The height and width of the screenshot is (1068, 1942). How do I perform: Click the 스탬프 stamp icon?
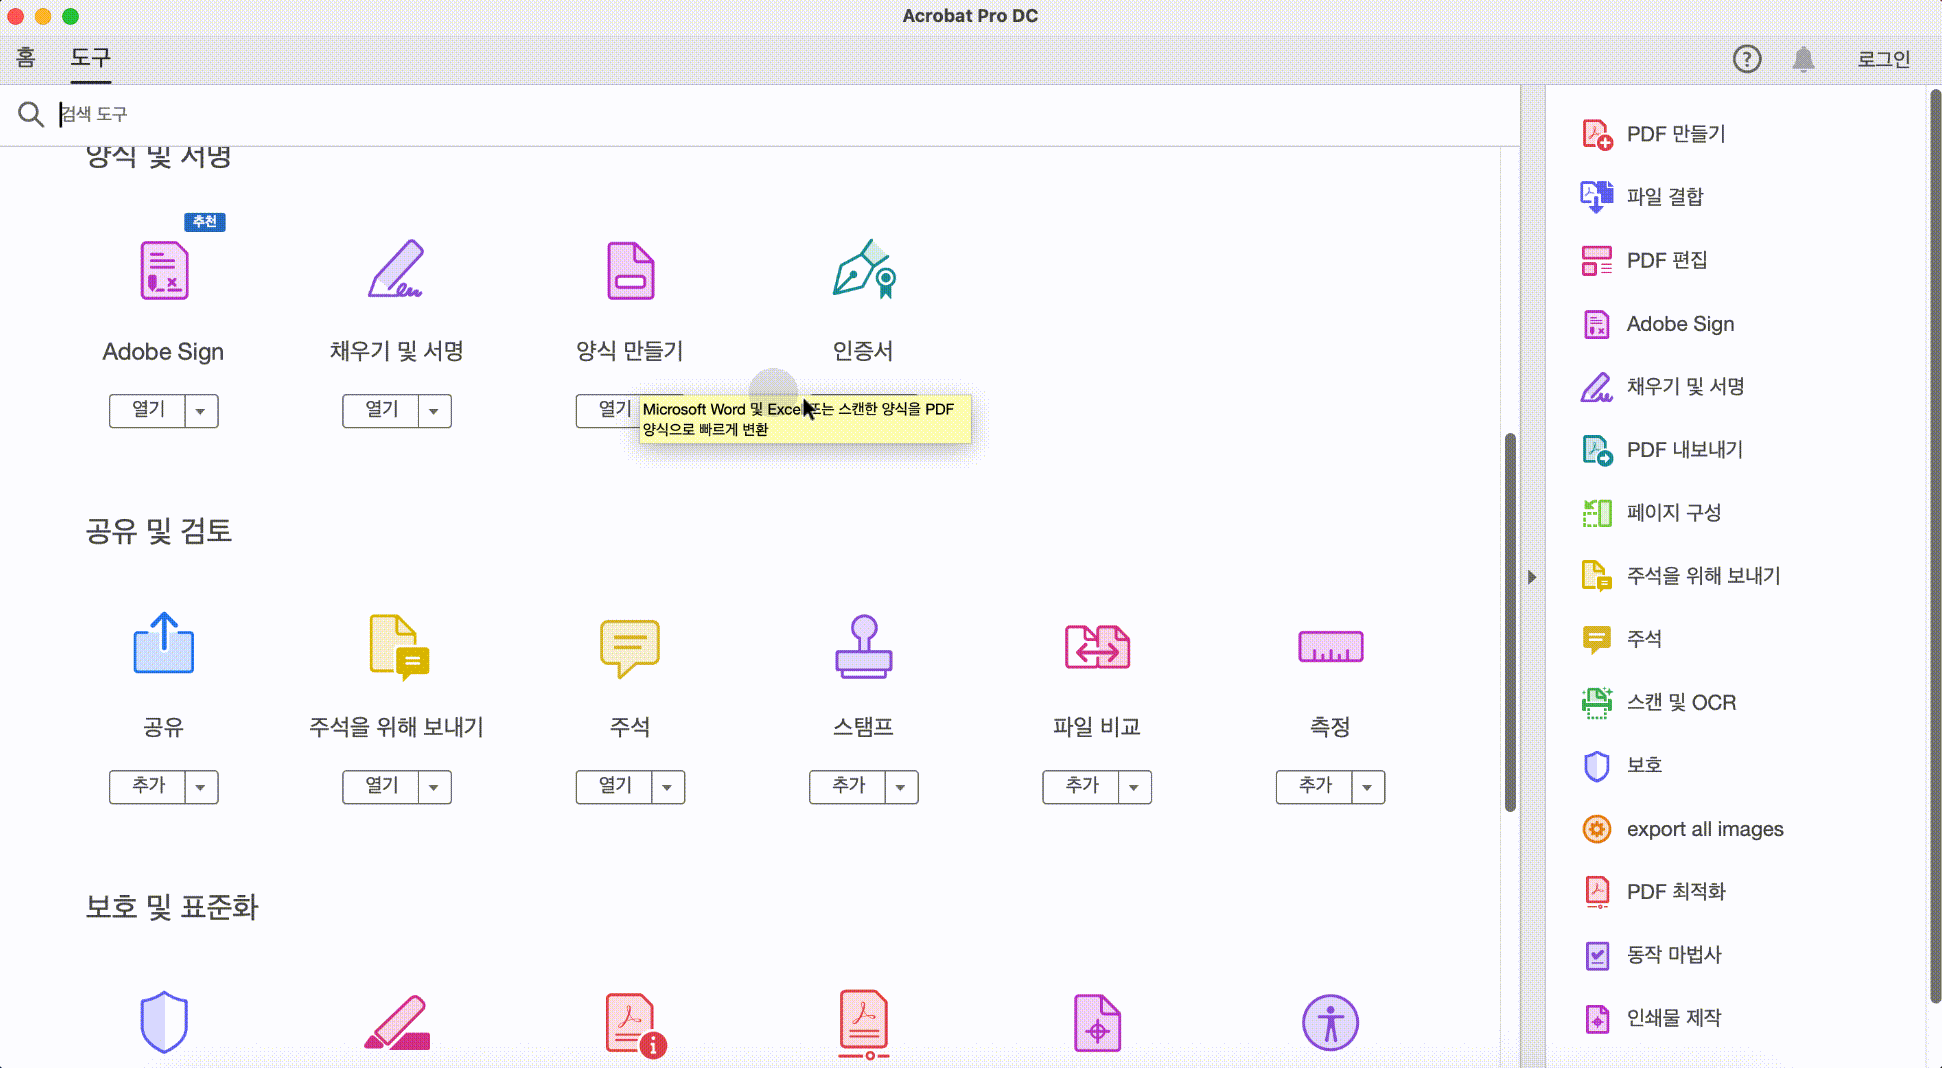tap(864, 647)
